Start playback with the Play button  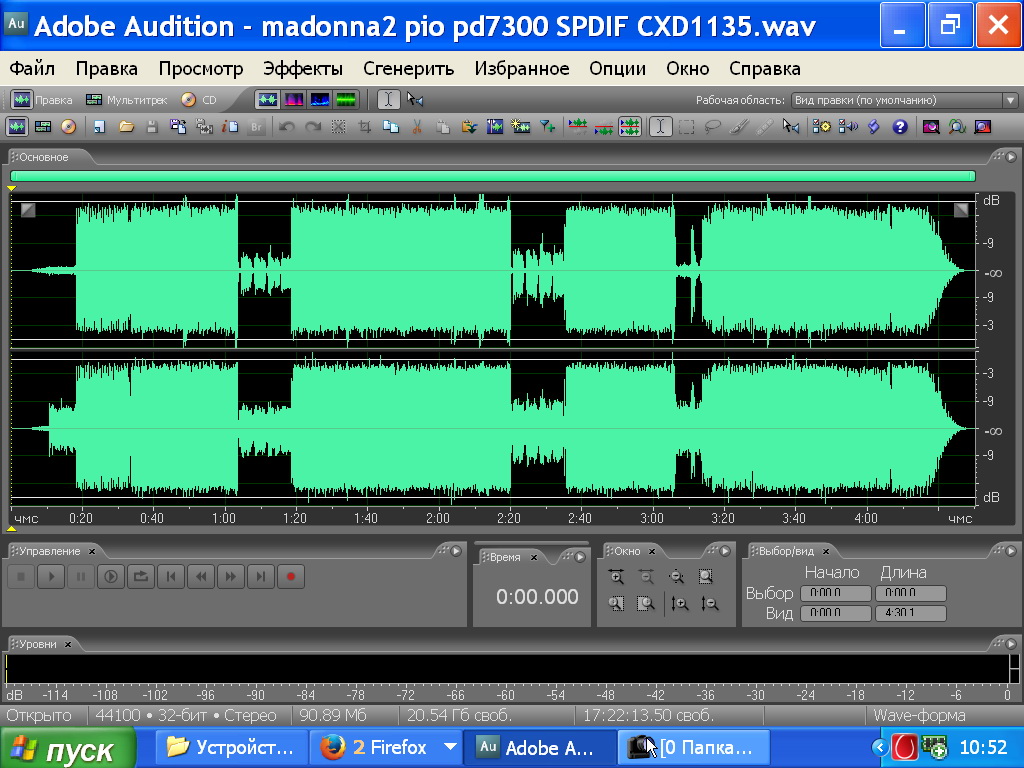[51, 577]
